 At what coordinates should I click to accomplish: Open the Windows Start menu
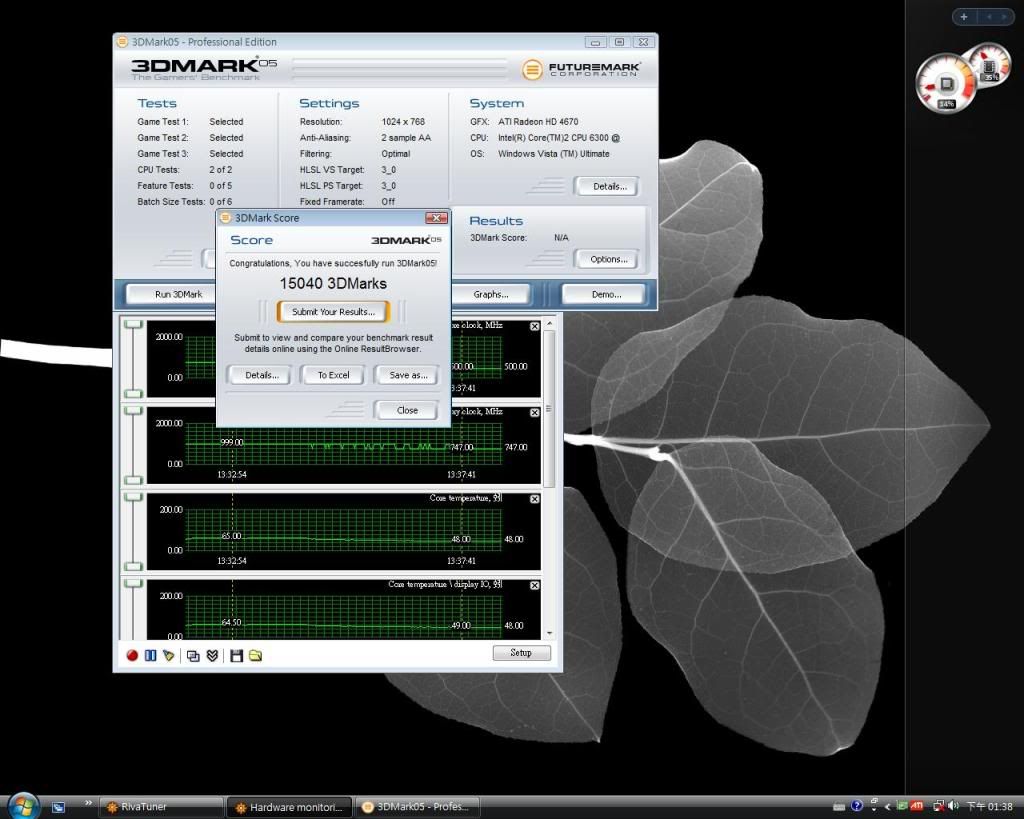(x=24, y=807)
